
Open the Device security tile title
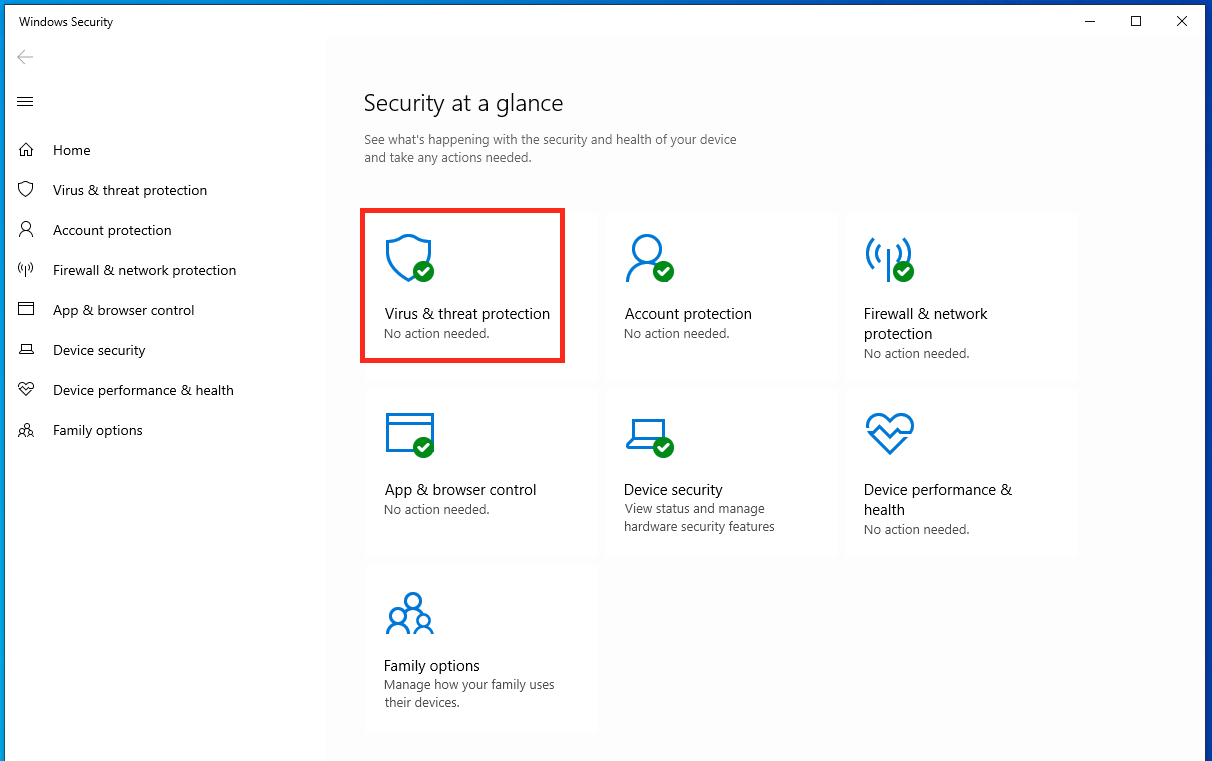(673, 490)
